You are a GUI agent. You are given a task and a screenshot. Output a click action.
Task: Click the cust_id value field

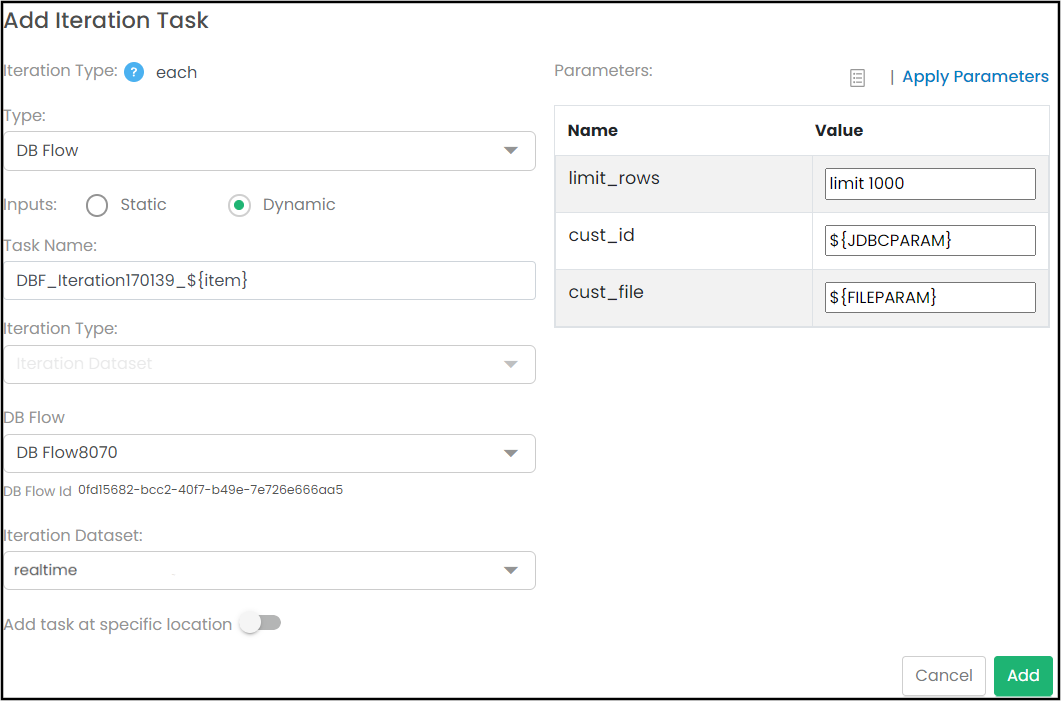(930, 240)
